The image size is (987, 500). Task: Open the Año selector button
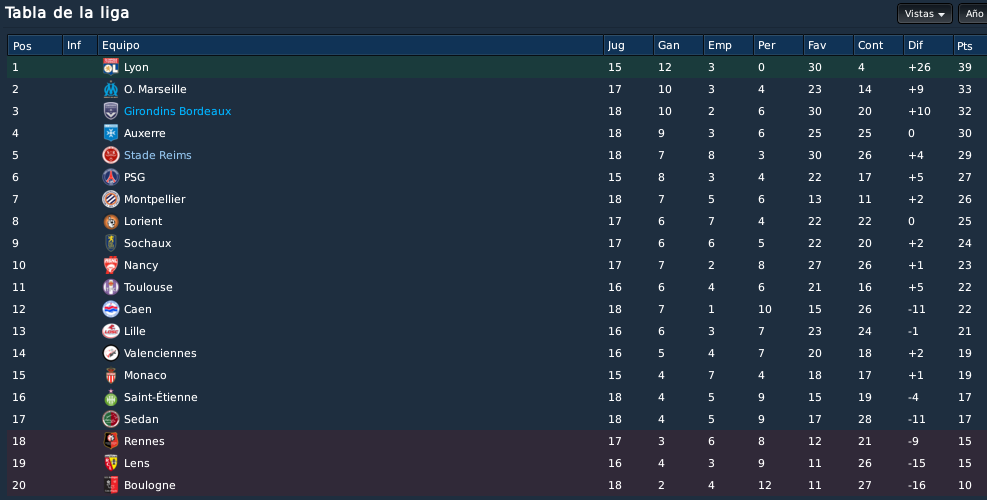click(973, 14)
